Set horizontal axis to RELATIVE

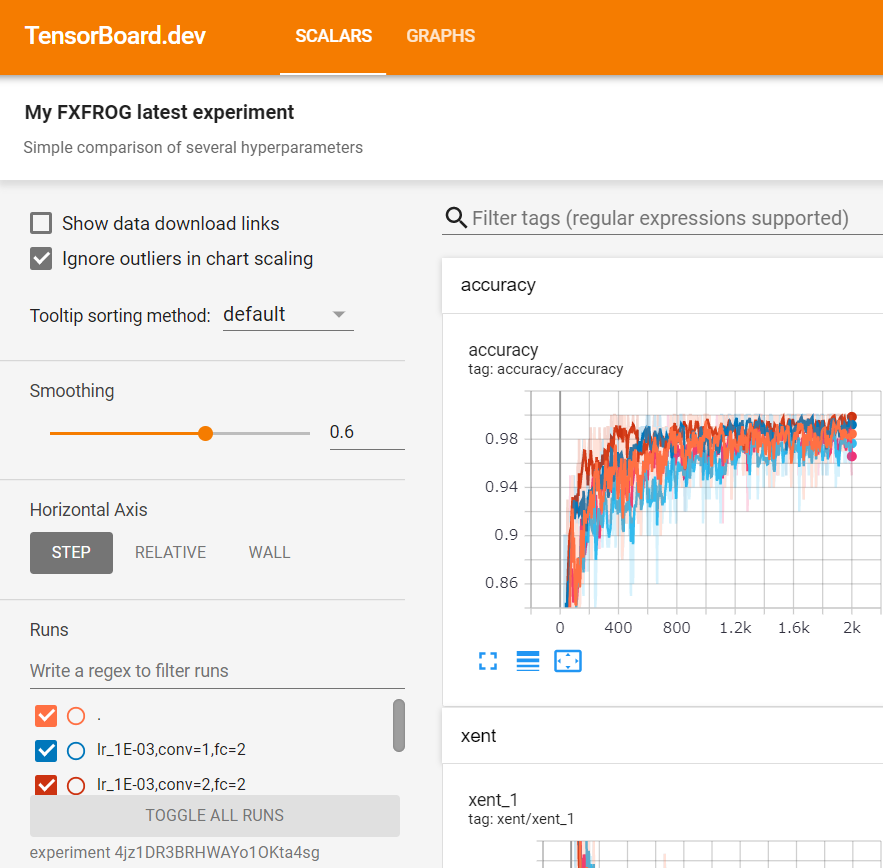click(170, 552)
